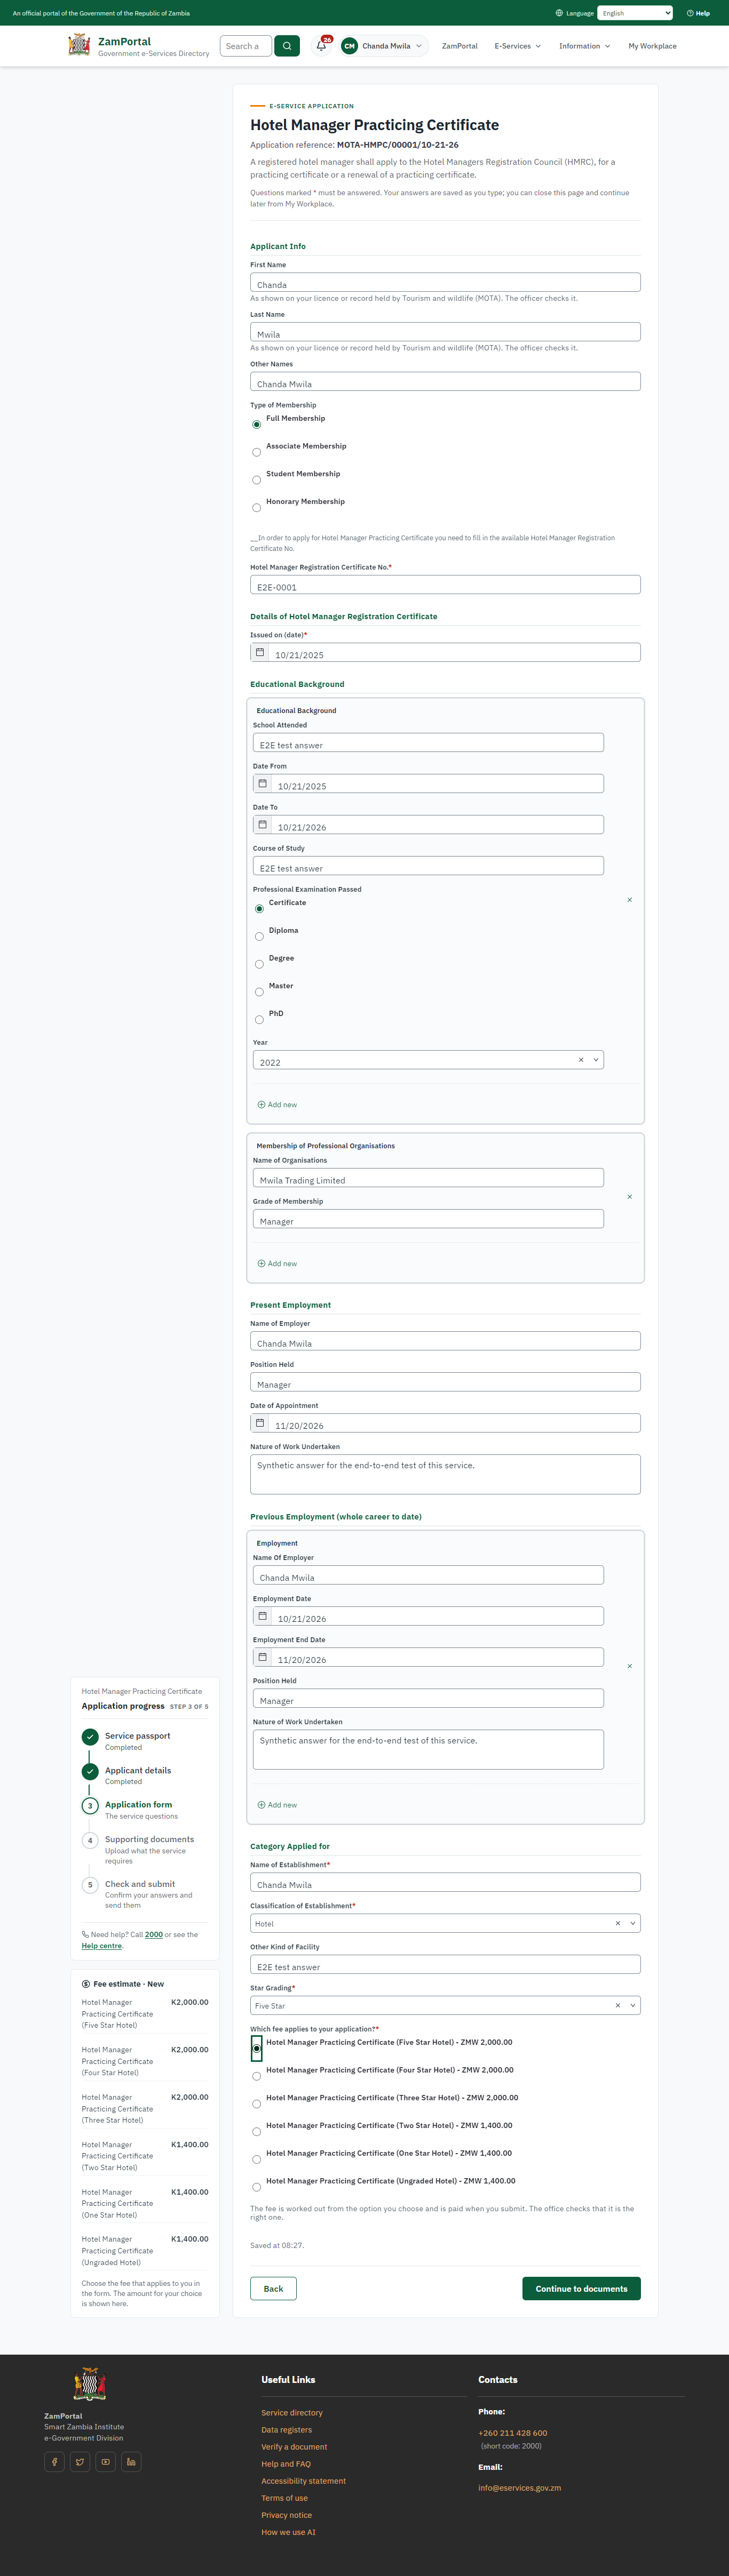Open the YouTube icon in the footer
This screenshot has height=2576, width=729.
click(x=105, y=2461)
